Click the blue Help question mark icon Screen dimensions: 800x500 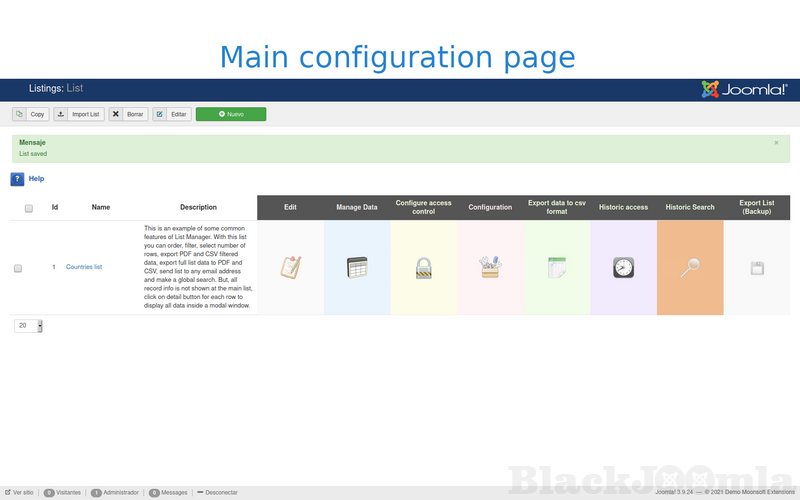18,179
